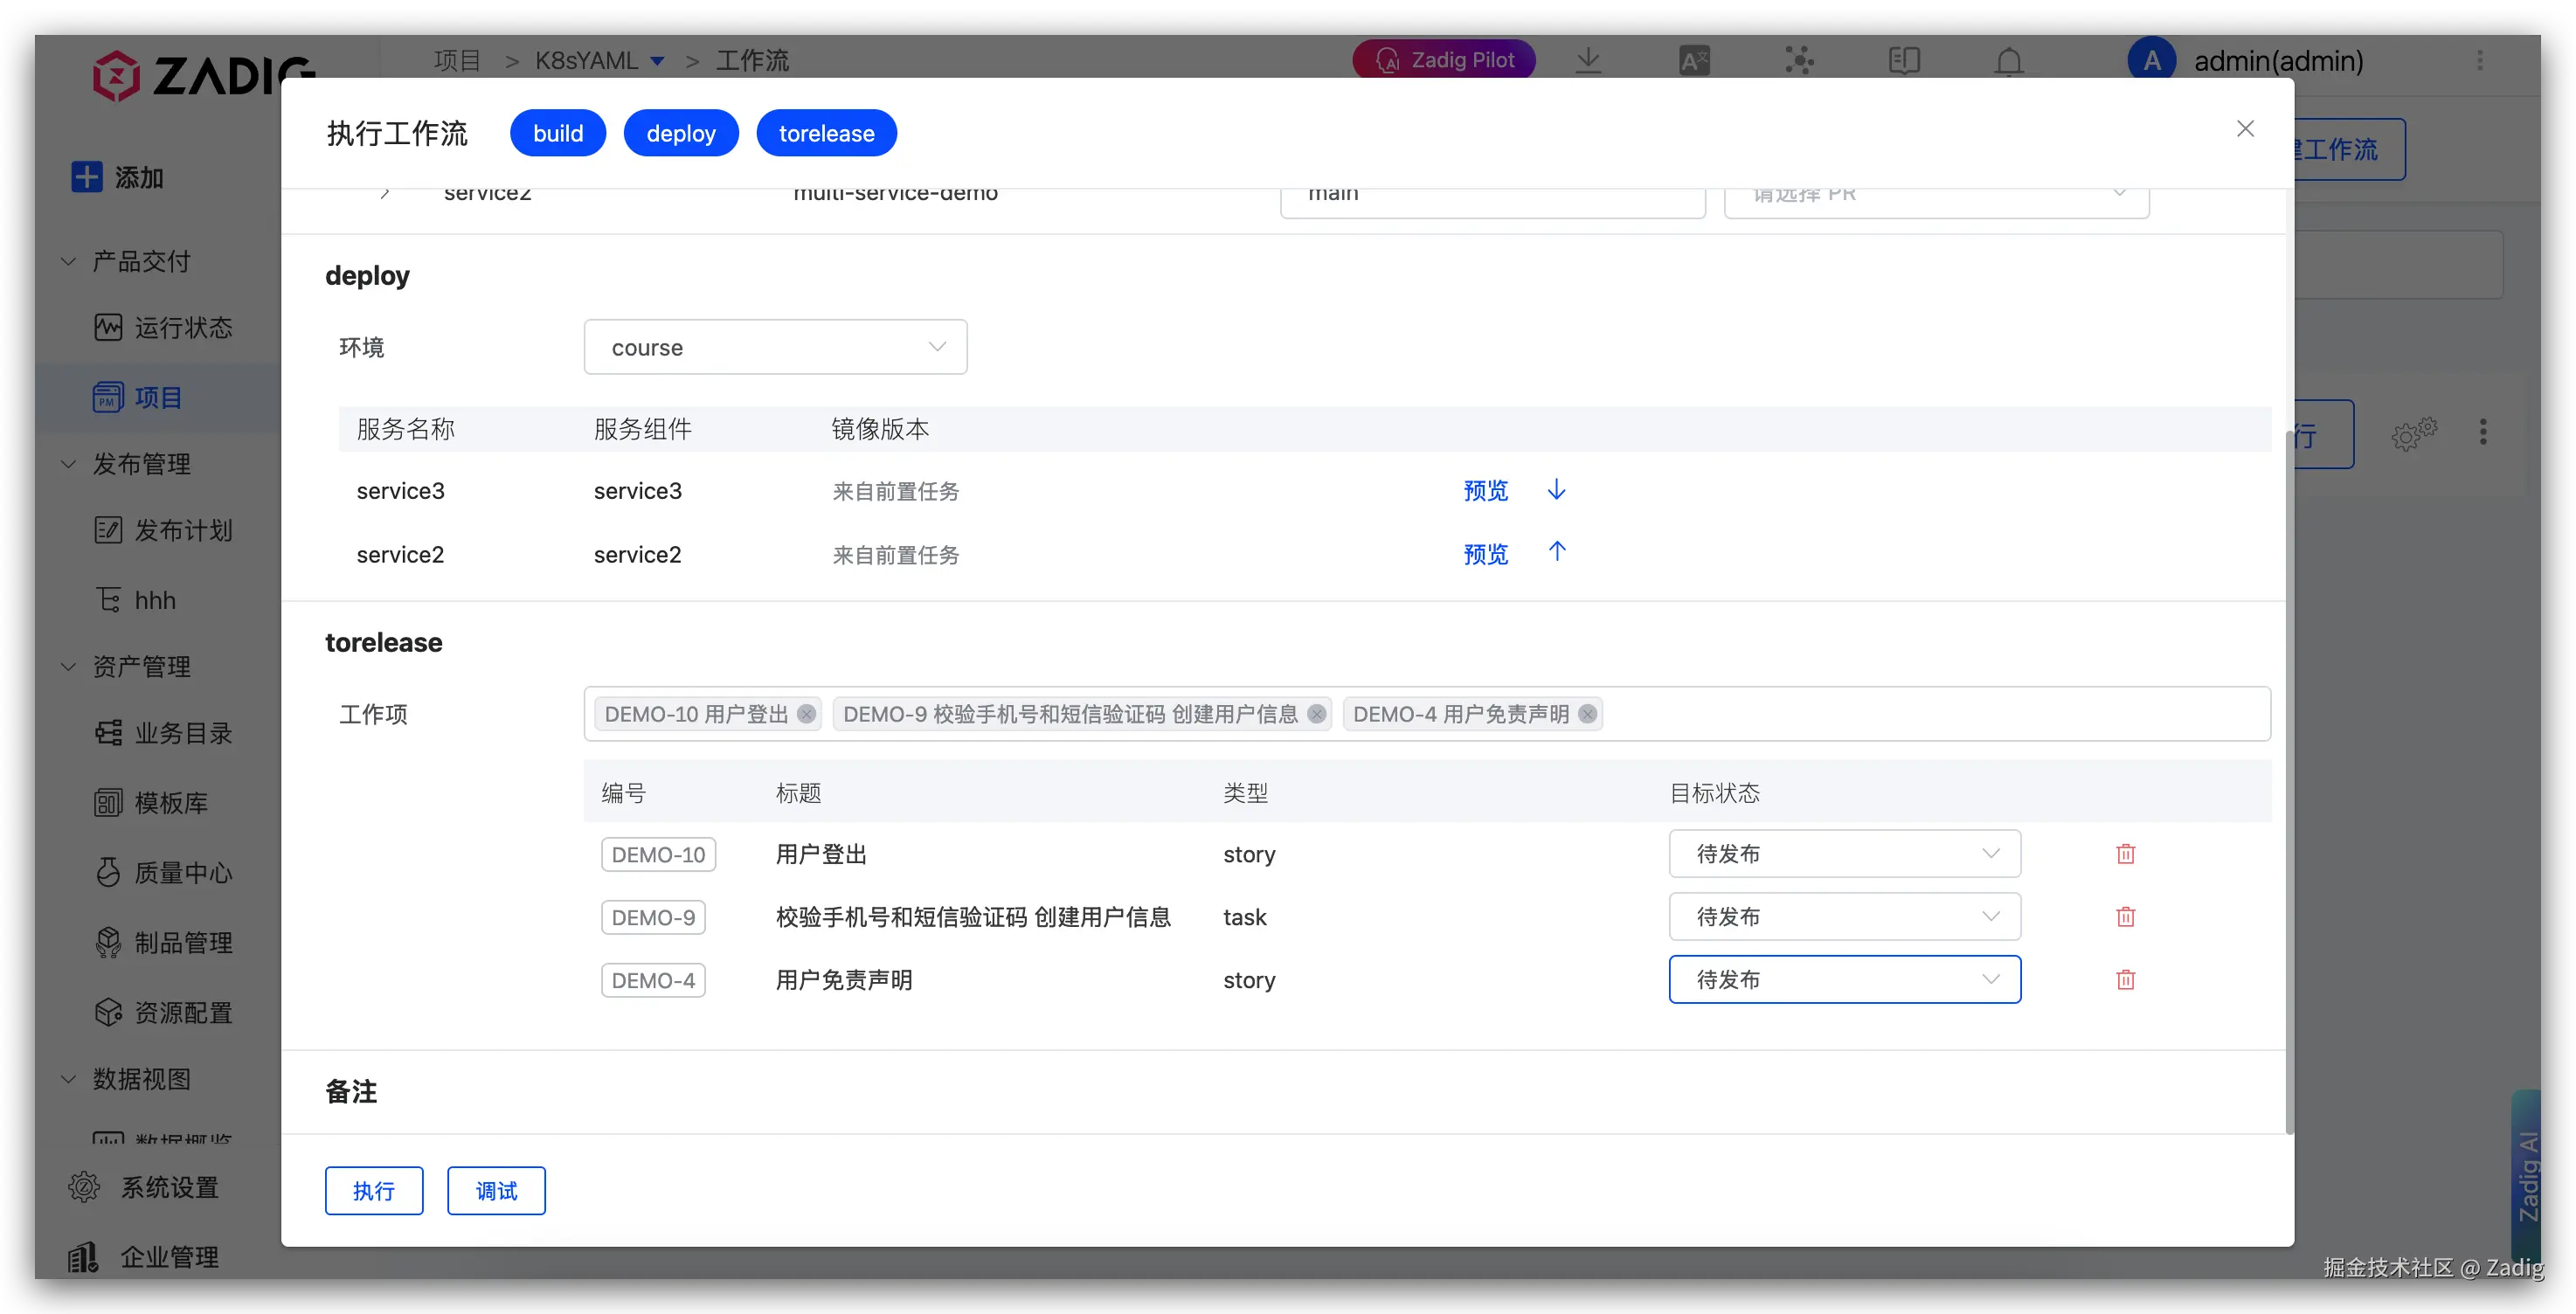Select the build stage pill
Viewport: 2576px width, 1314px height.
[557, 133]
